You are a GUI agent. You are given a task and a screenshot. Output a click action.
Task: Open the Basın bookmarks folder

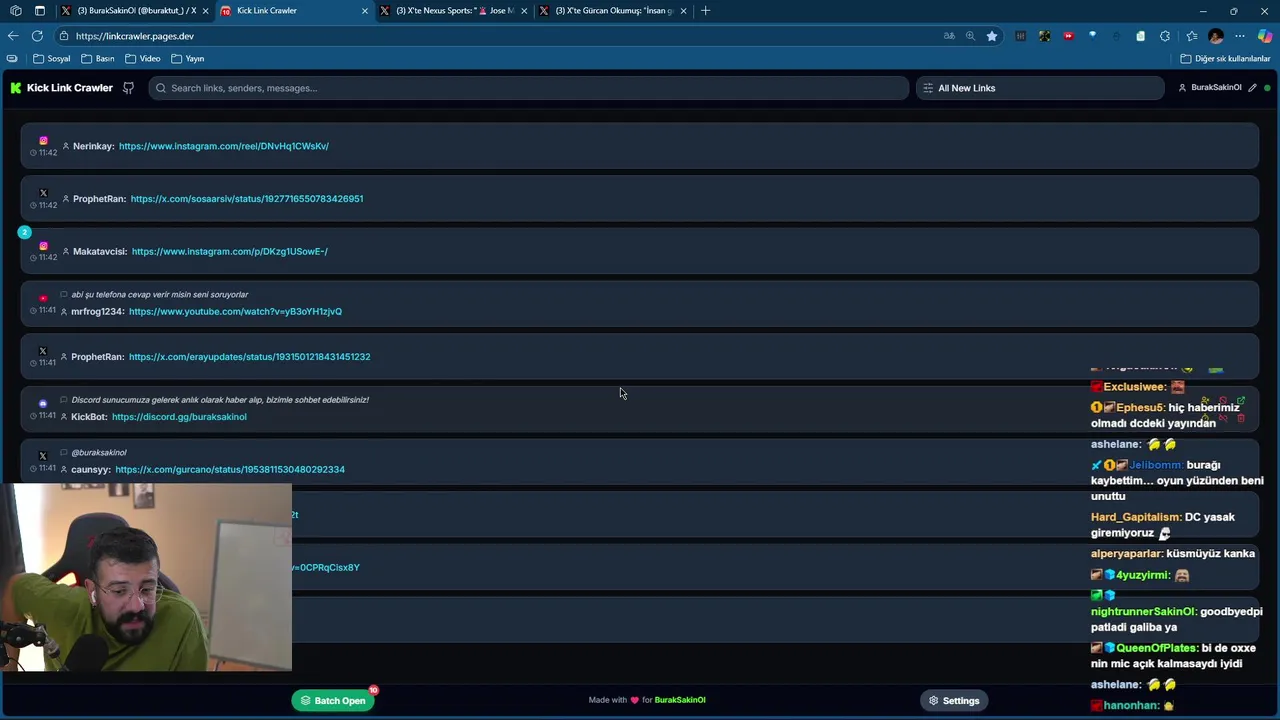click(98, 59)
